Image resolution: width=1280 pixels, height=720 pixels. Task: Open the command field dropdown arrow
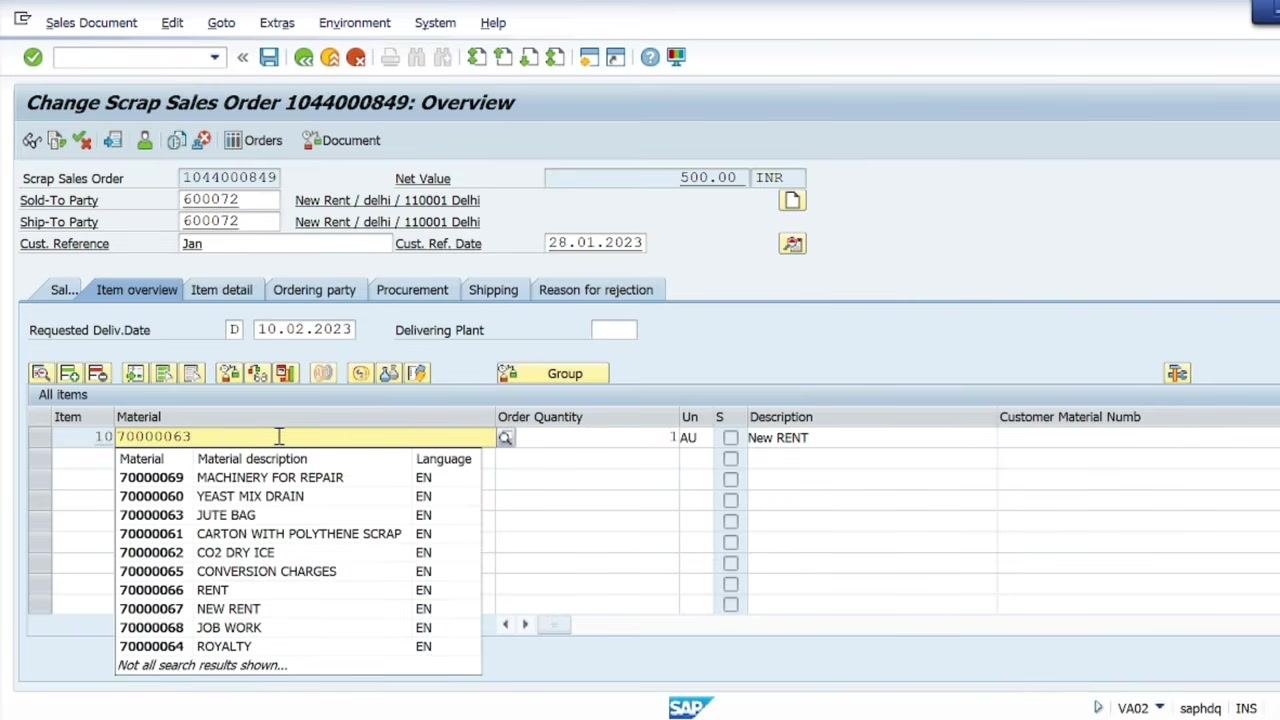214,57
